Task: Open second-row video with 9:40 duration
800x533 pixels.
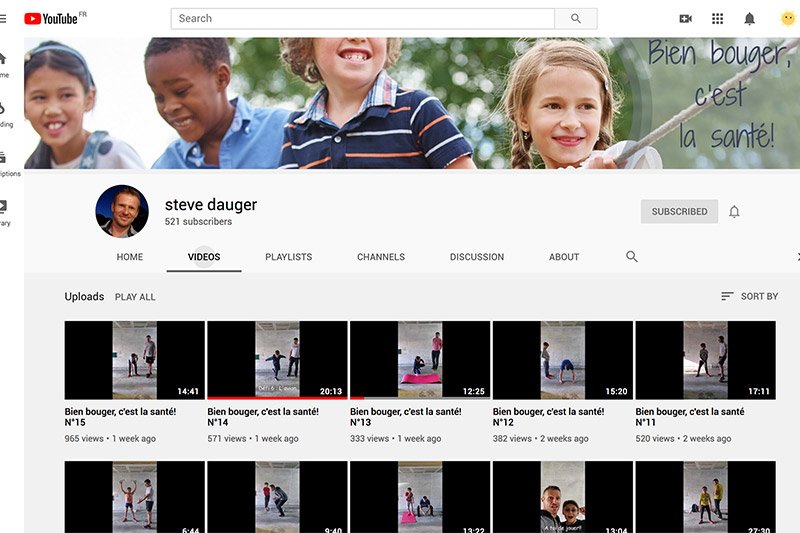Action: (277, 497)
